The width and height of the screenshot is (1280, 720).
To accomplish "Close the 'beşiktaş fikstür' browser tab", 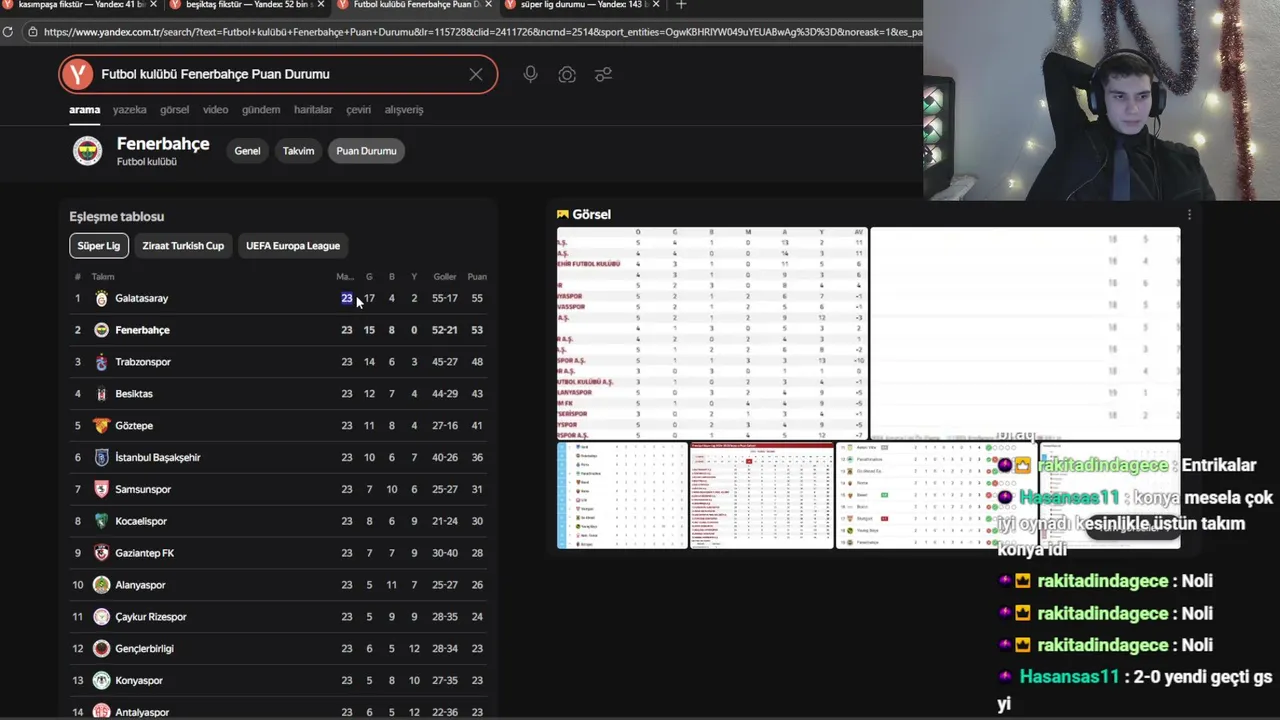I will [x=320, y=5].
